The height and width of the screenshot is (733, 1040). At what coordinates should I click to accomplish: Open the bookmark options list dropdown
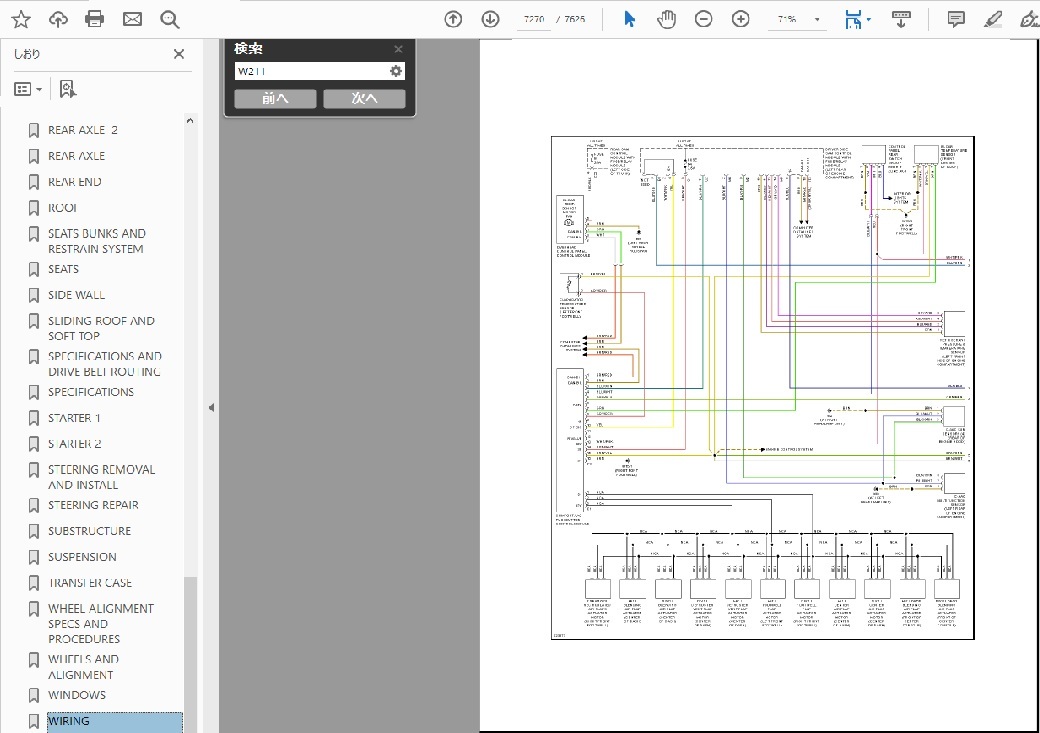(x=28, y=89)
